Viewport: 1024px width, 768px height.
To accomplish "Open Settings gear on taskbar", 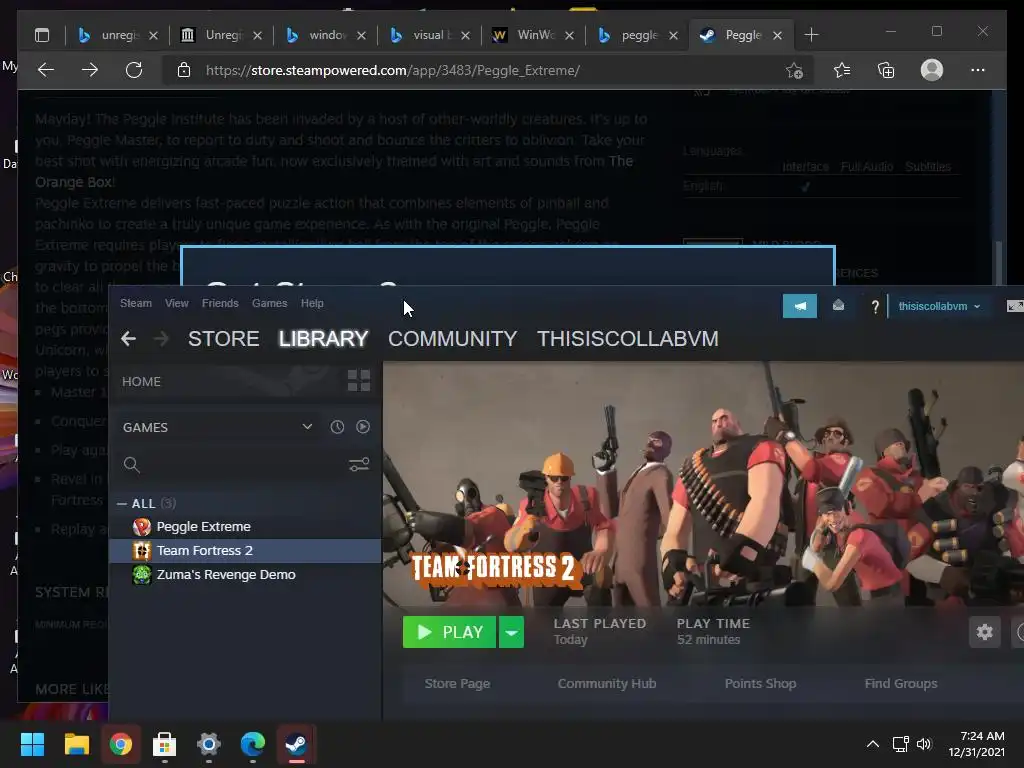I will (209, 744).
